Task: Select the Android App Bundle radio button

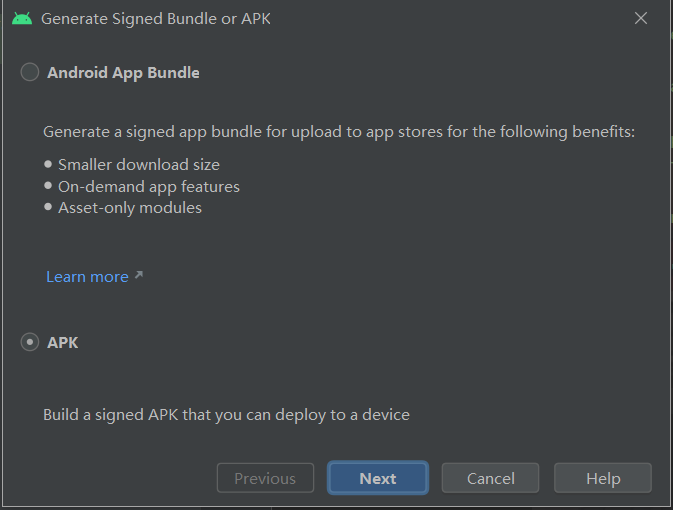Action: [30, 72]
